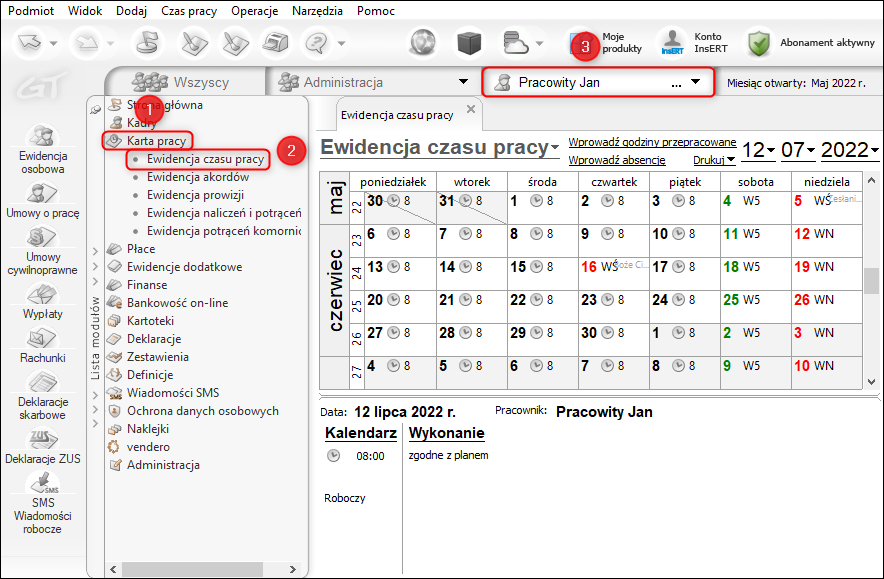Open cloud icon dropdown arrow
This screenshot has width=884, height=579.
540,43
